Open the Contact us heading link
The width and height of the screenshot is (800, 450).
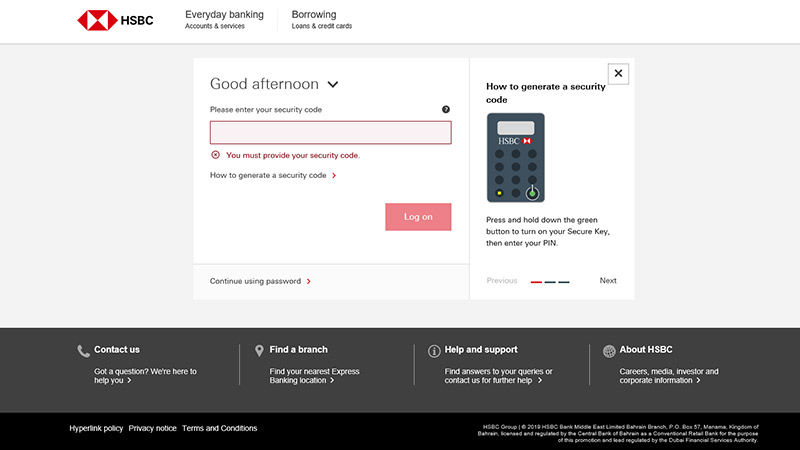[x=117, y=349]
